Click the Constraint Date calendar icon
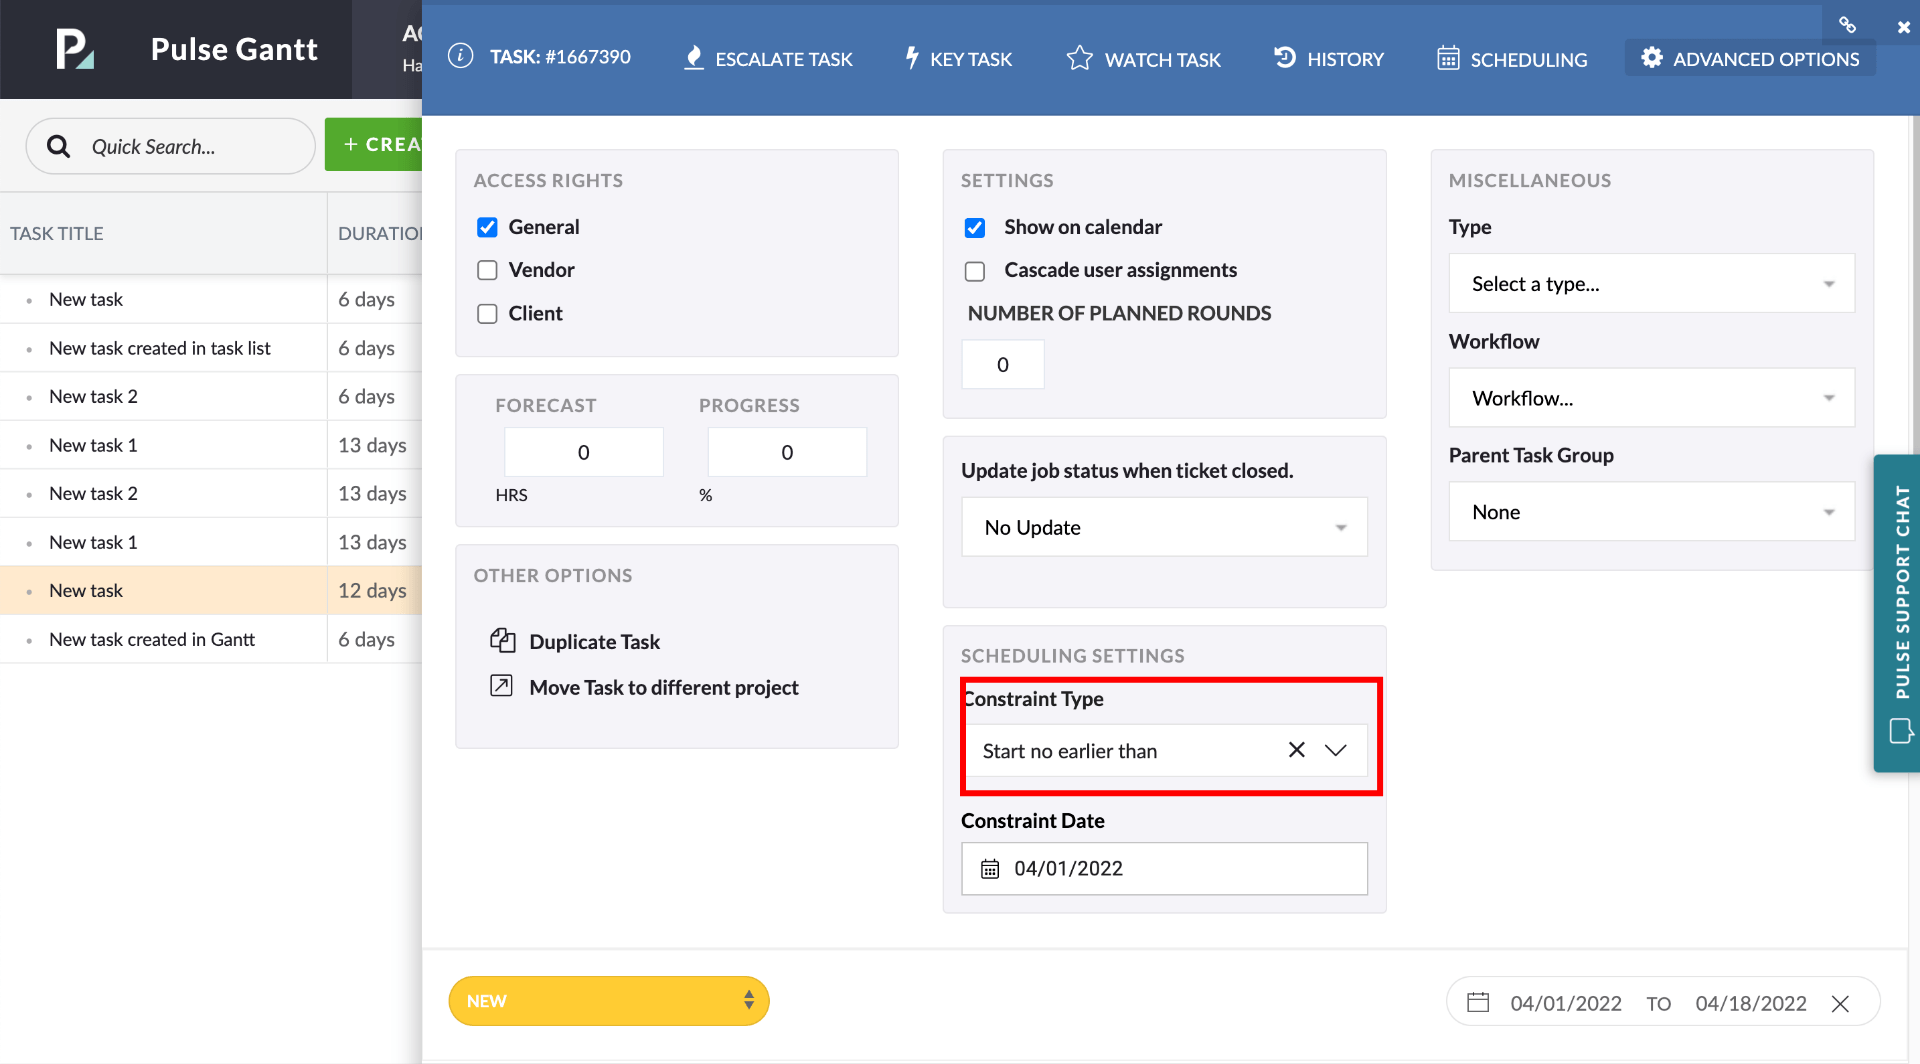 (x=990, y=869)
